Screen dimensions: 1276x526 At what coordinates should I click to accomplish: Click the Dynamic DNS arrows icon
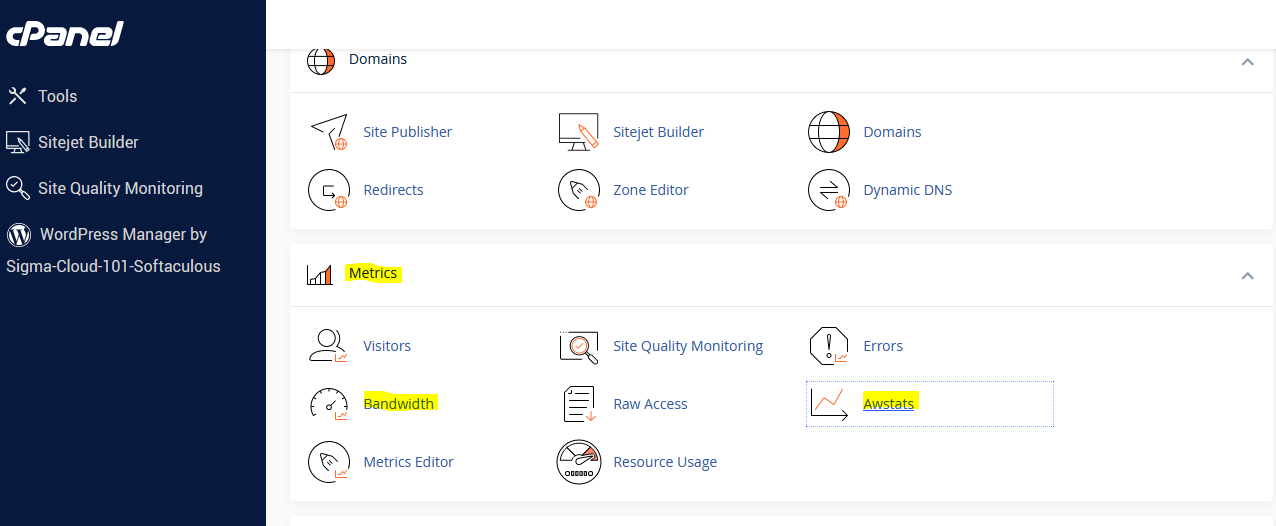click(x=828, y=190)
